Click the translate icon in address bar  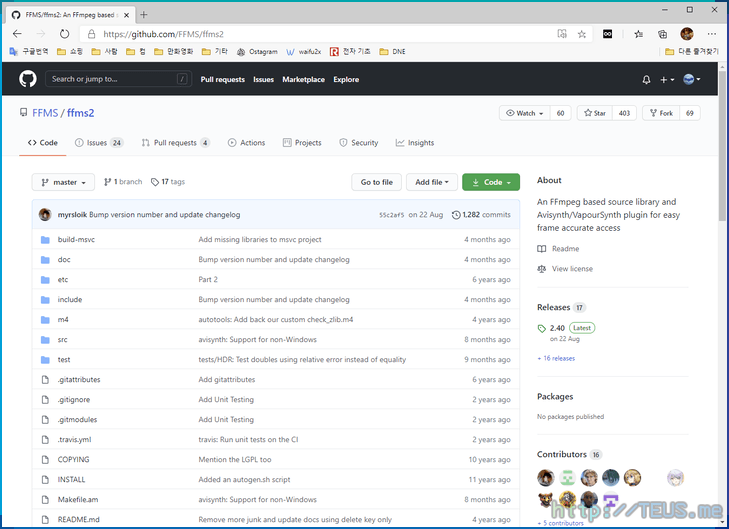click(x=562, y=34)
